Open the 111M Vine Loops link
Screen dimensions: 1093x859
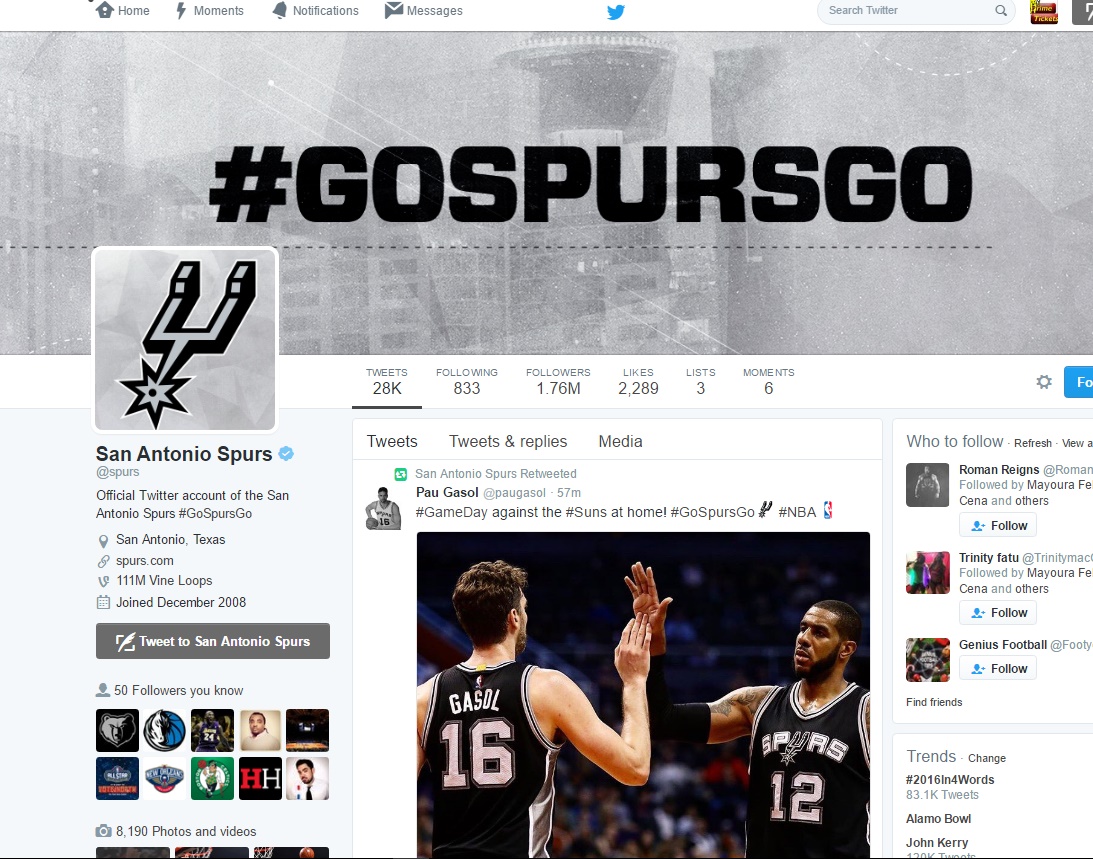click(x=165, y=580)
